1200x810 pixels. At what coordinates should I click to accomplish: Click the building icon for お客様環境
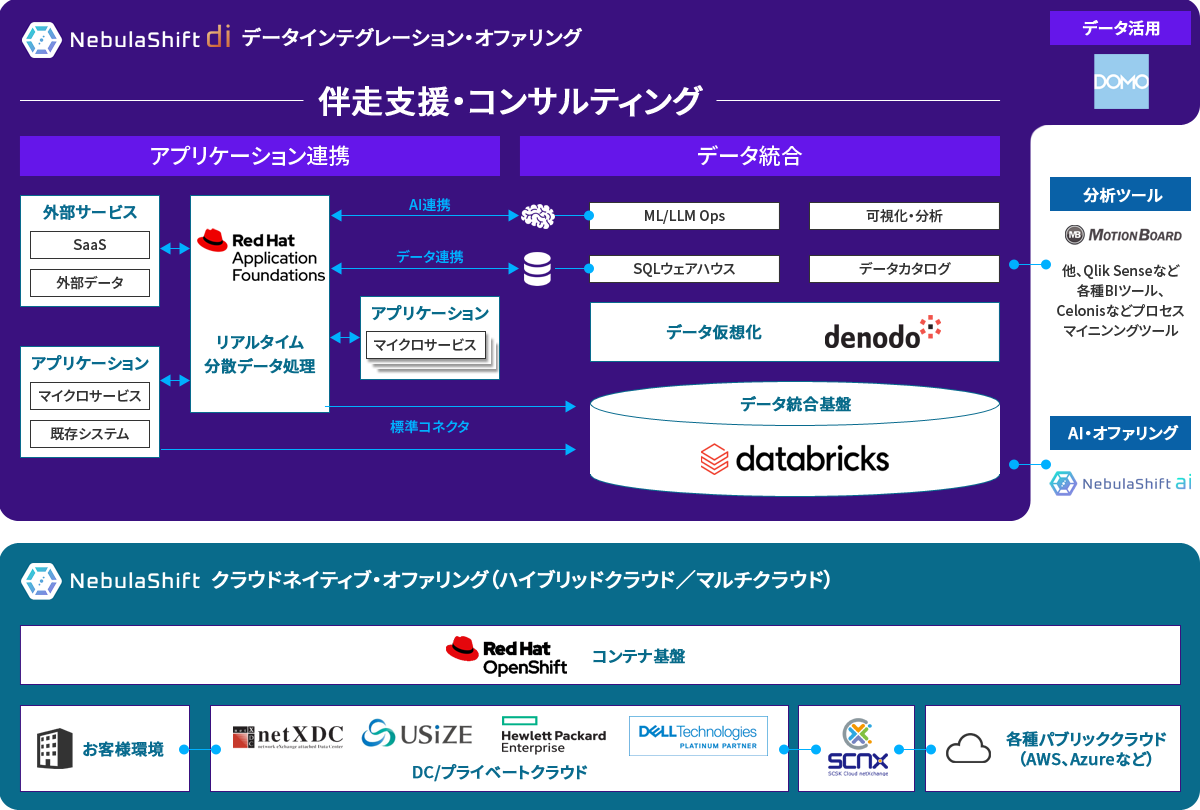tap(54, 748)
